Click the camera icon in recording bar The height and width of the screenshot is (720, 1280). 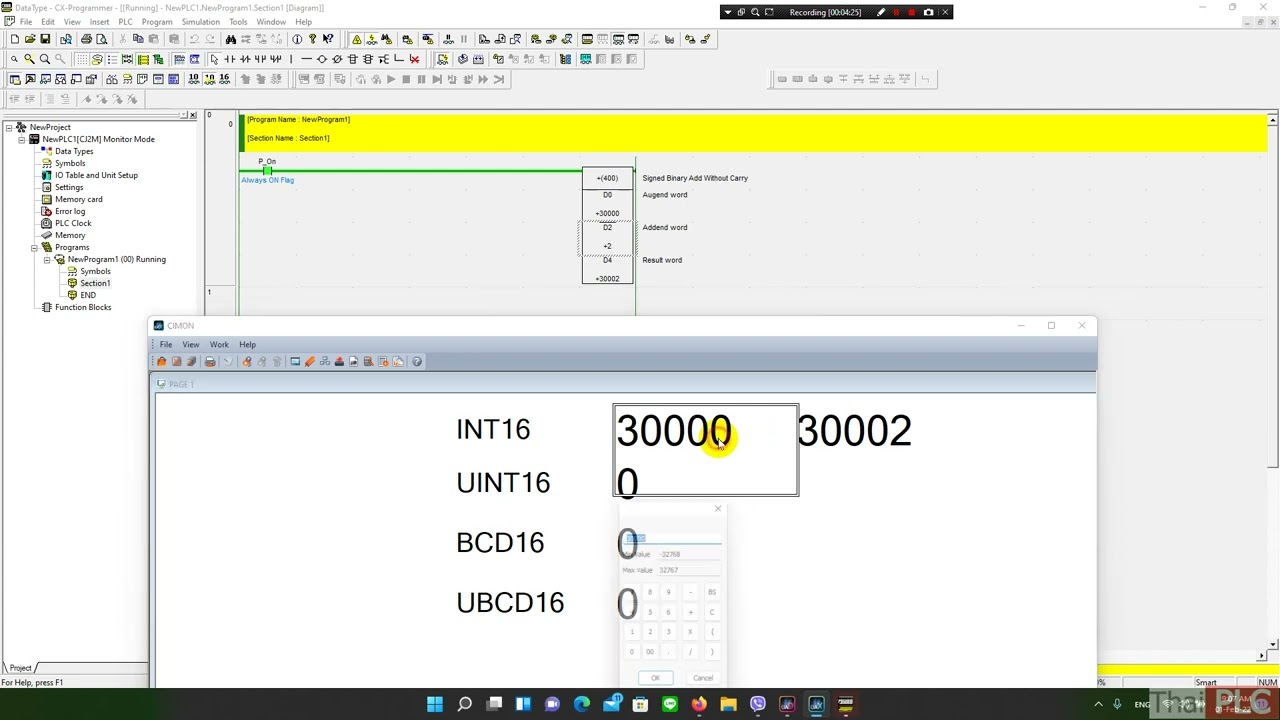point(928,12)
